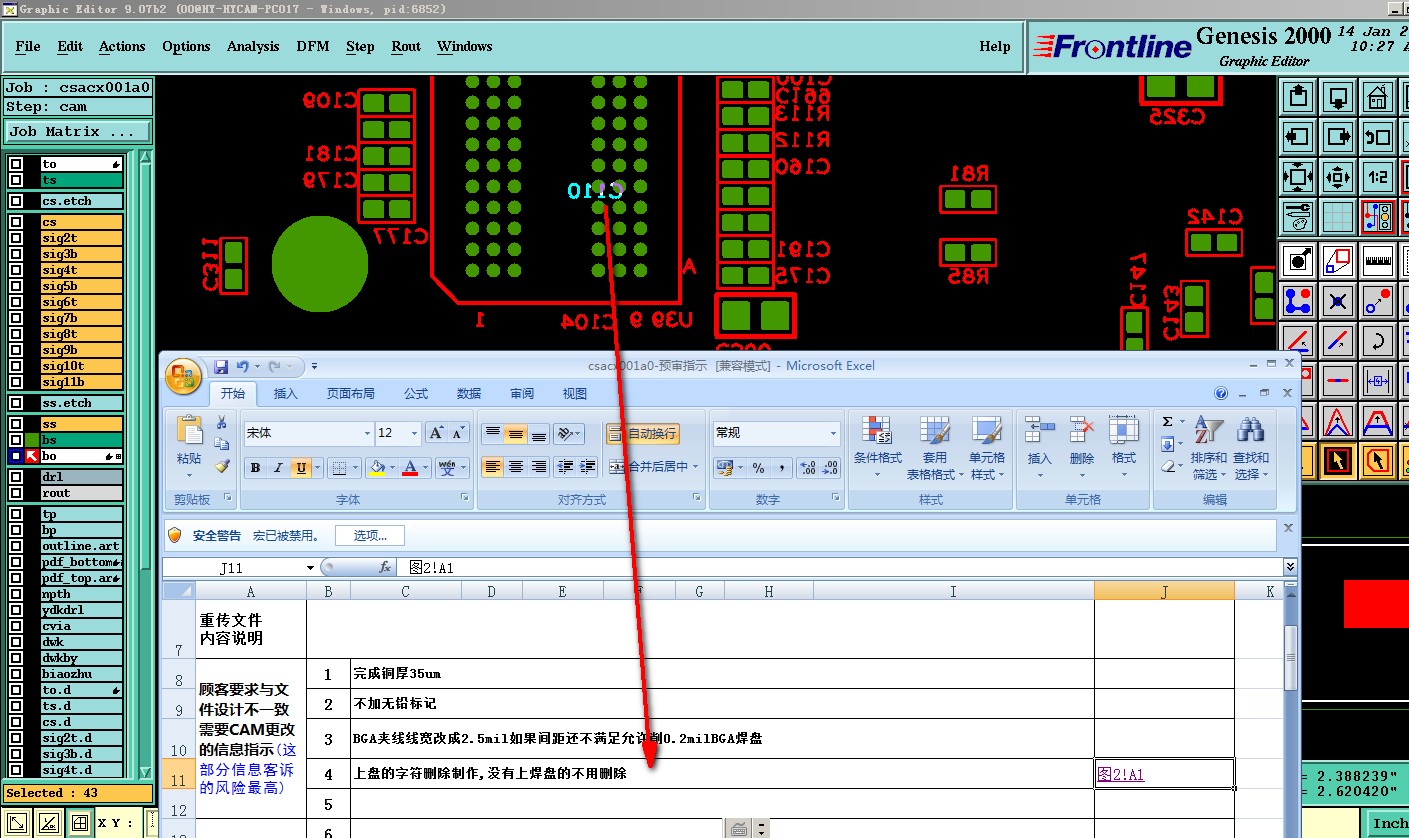Open the Genesis File menu
1409x838 pixels.
(x=28, y=46)
